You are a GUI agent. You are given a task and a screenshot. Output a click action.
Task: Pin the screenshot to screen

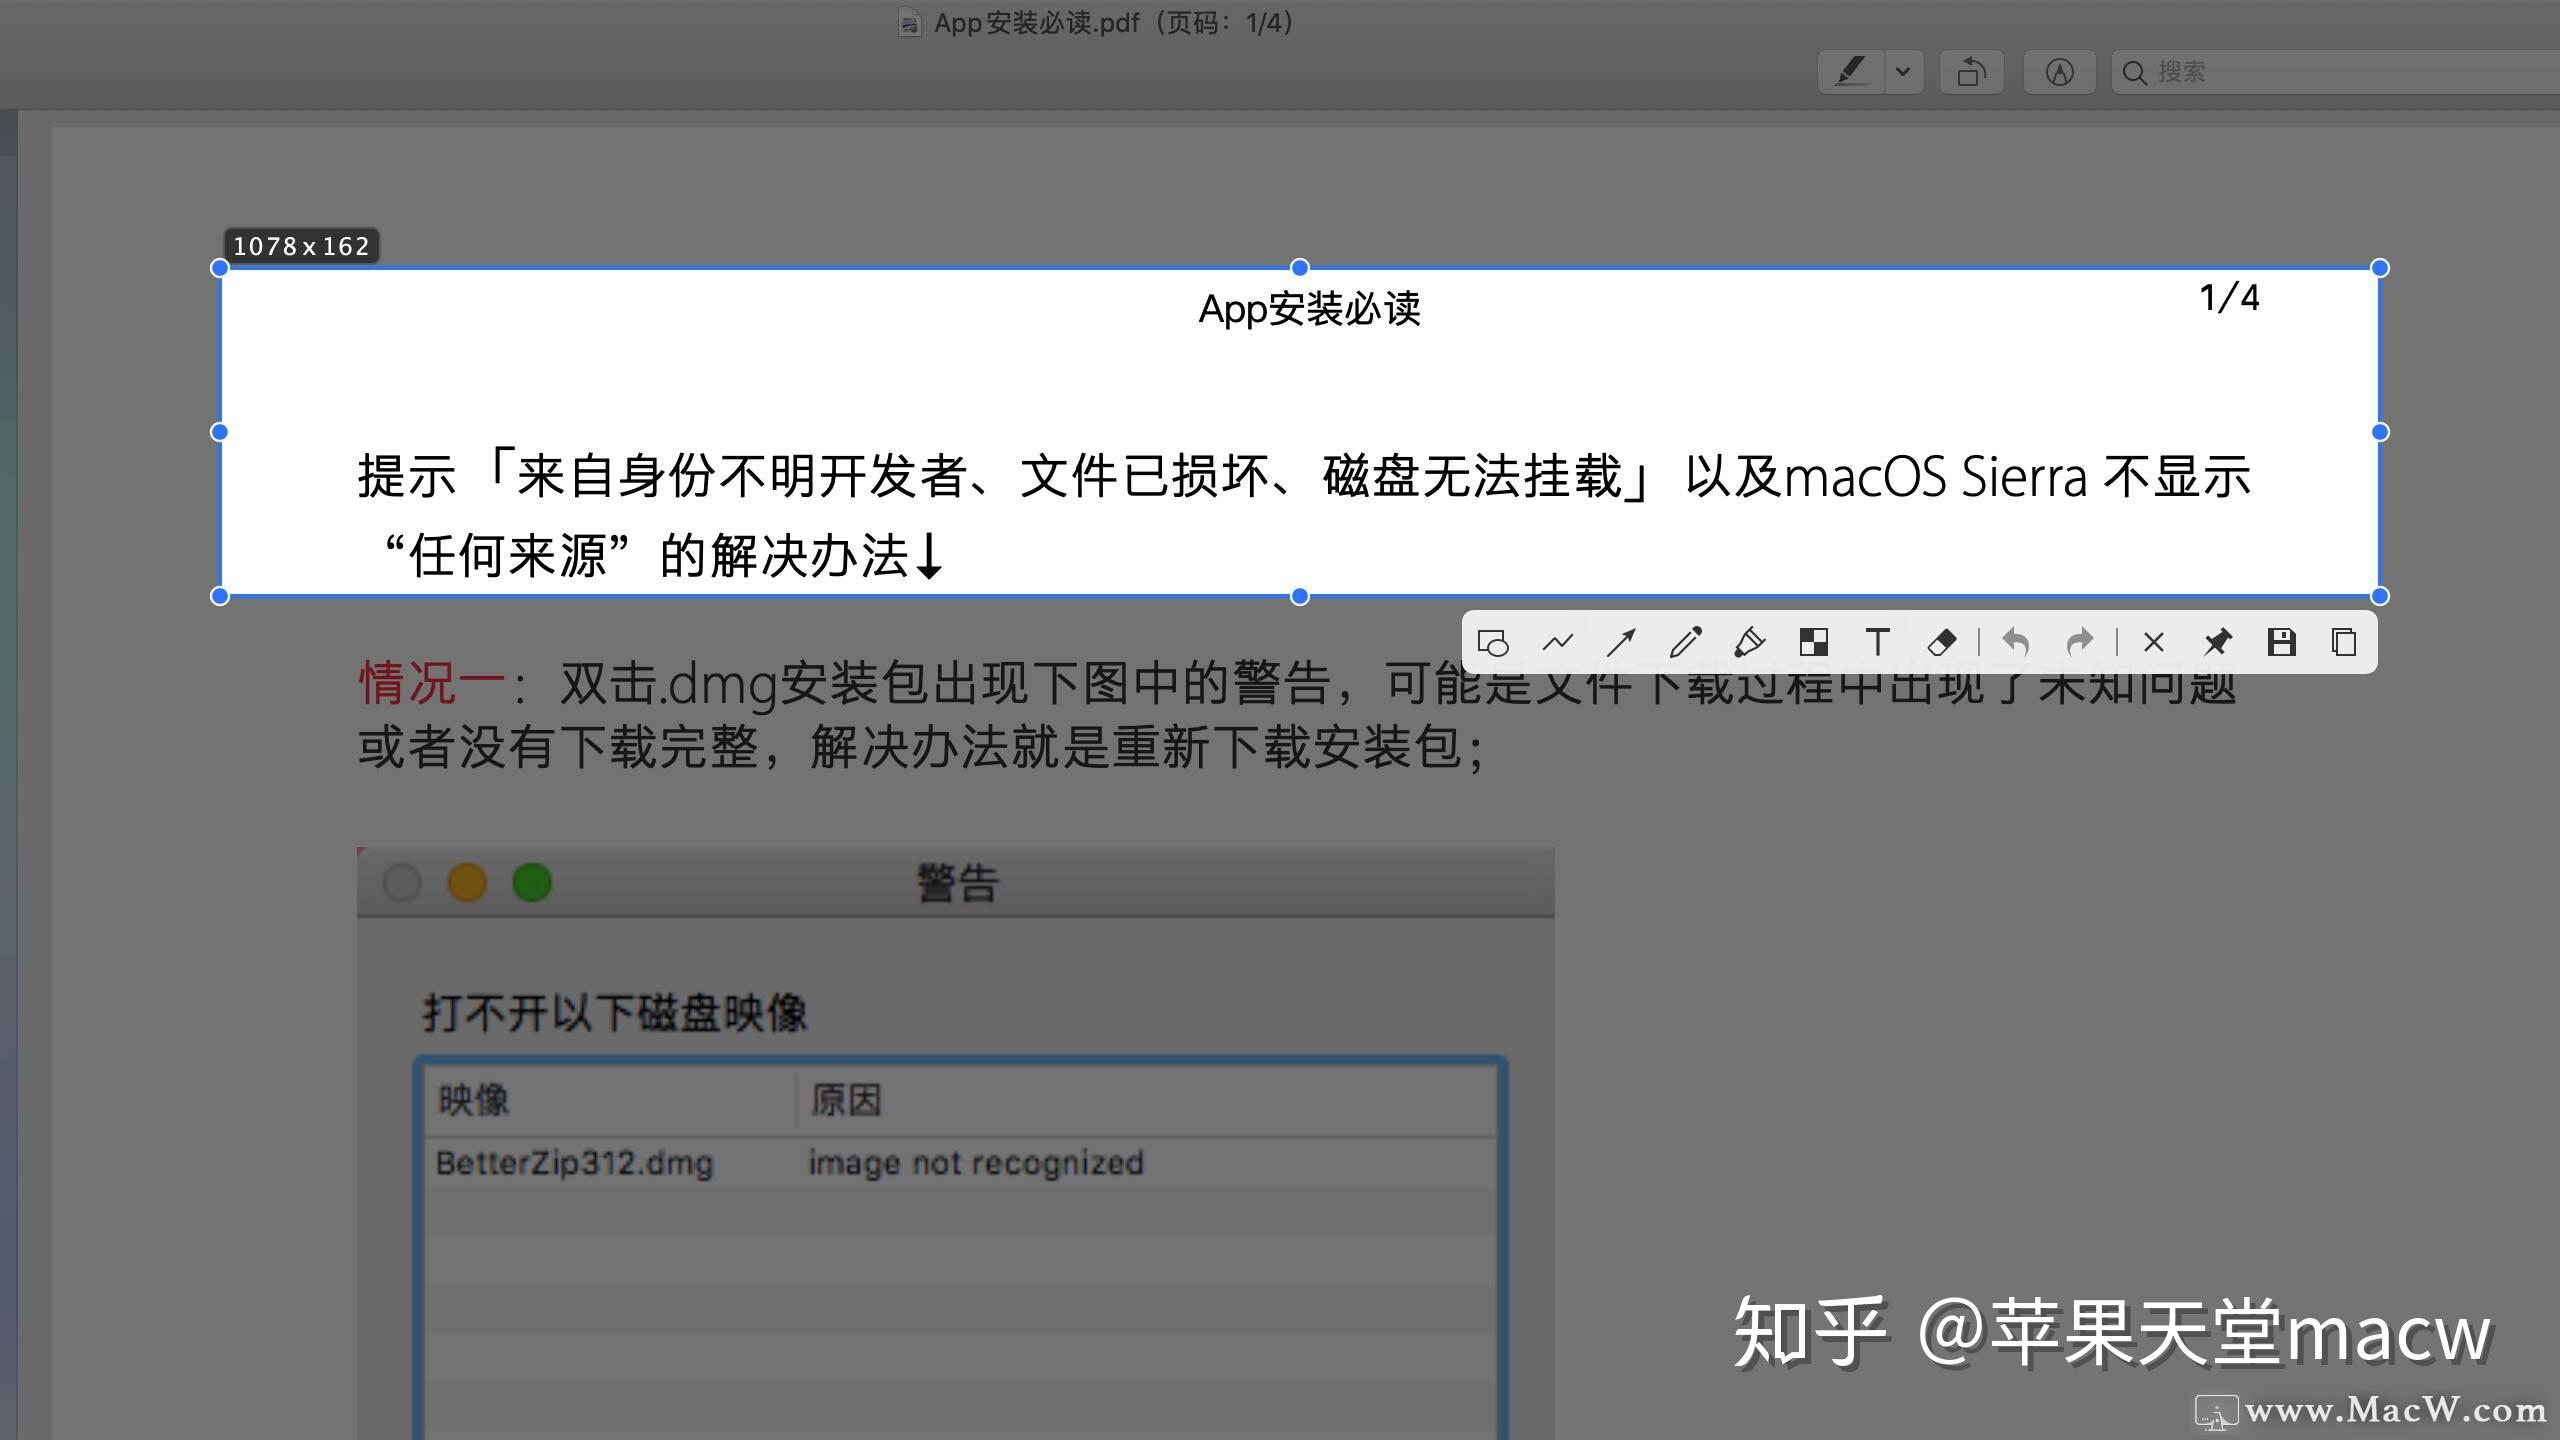(2217, 642)
